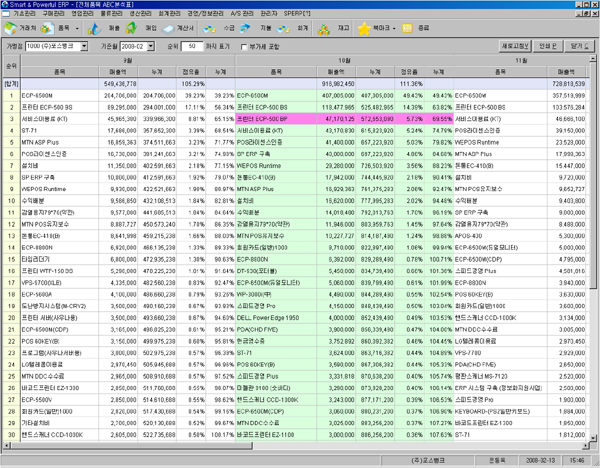Click the horizontal scrollbar right arrow
Image resolution: width=600 pixels, height=468 pixels.
click(x=586, y=446)
